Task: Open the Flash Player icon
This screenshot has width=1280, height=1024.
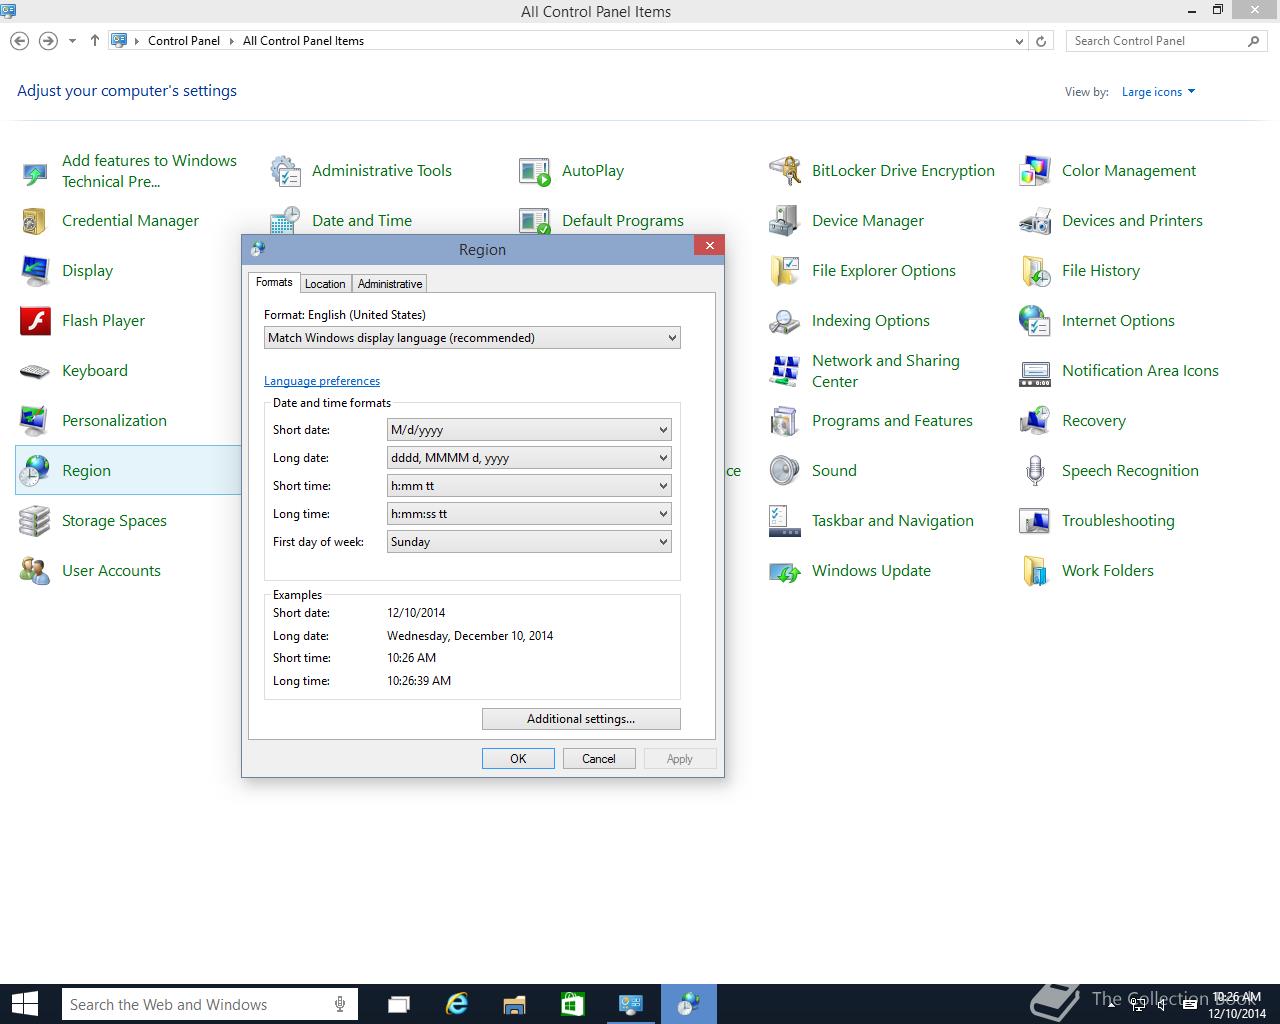Action: (x=35, y=321)
